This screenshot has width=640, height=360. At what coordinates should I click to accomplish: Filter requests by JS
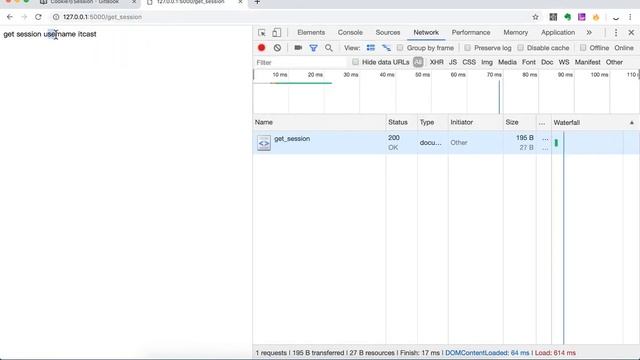(453, 62)
